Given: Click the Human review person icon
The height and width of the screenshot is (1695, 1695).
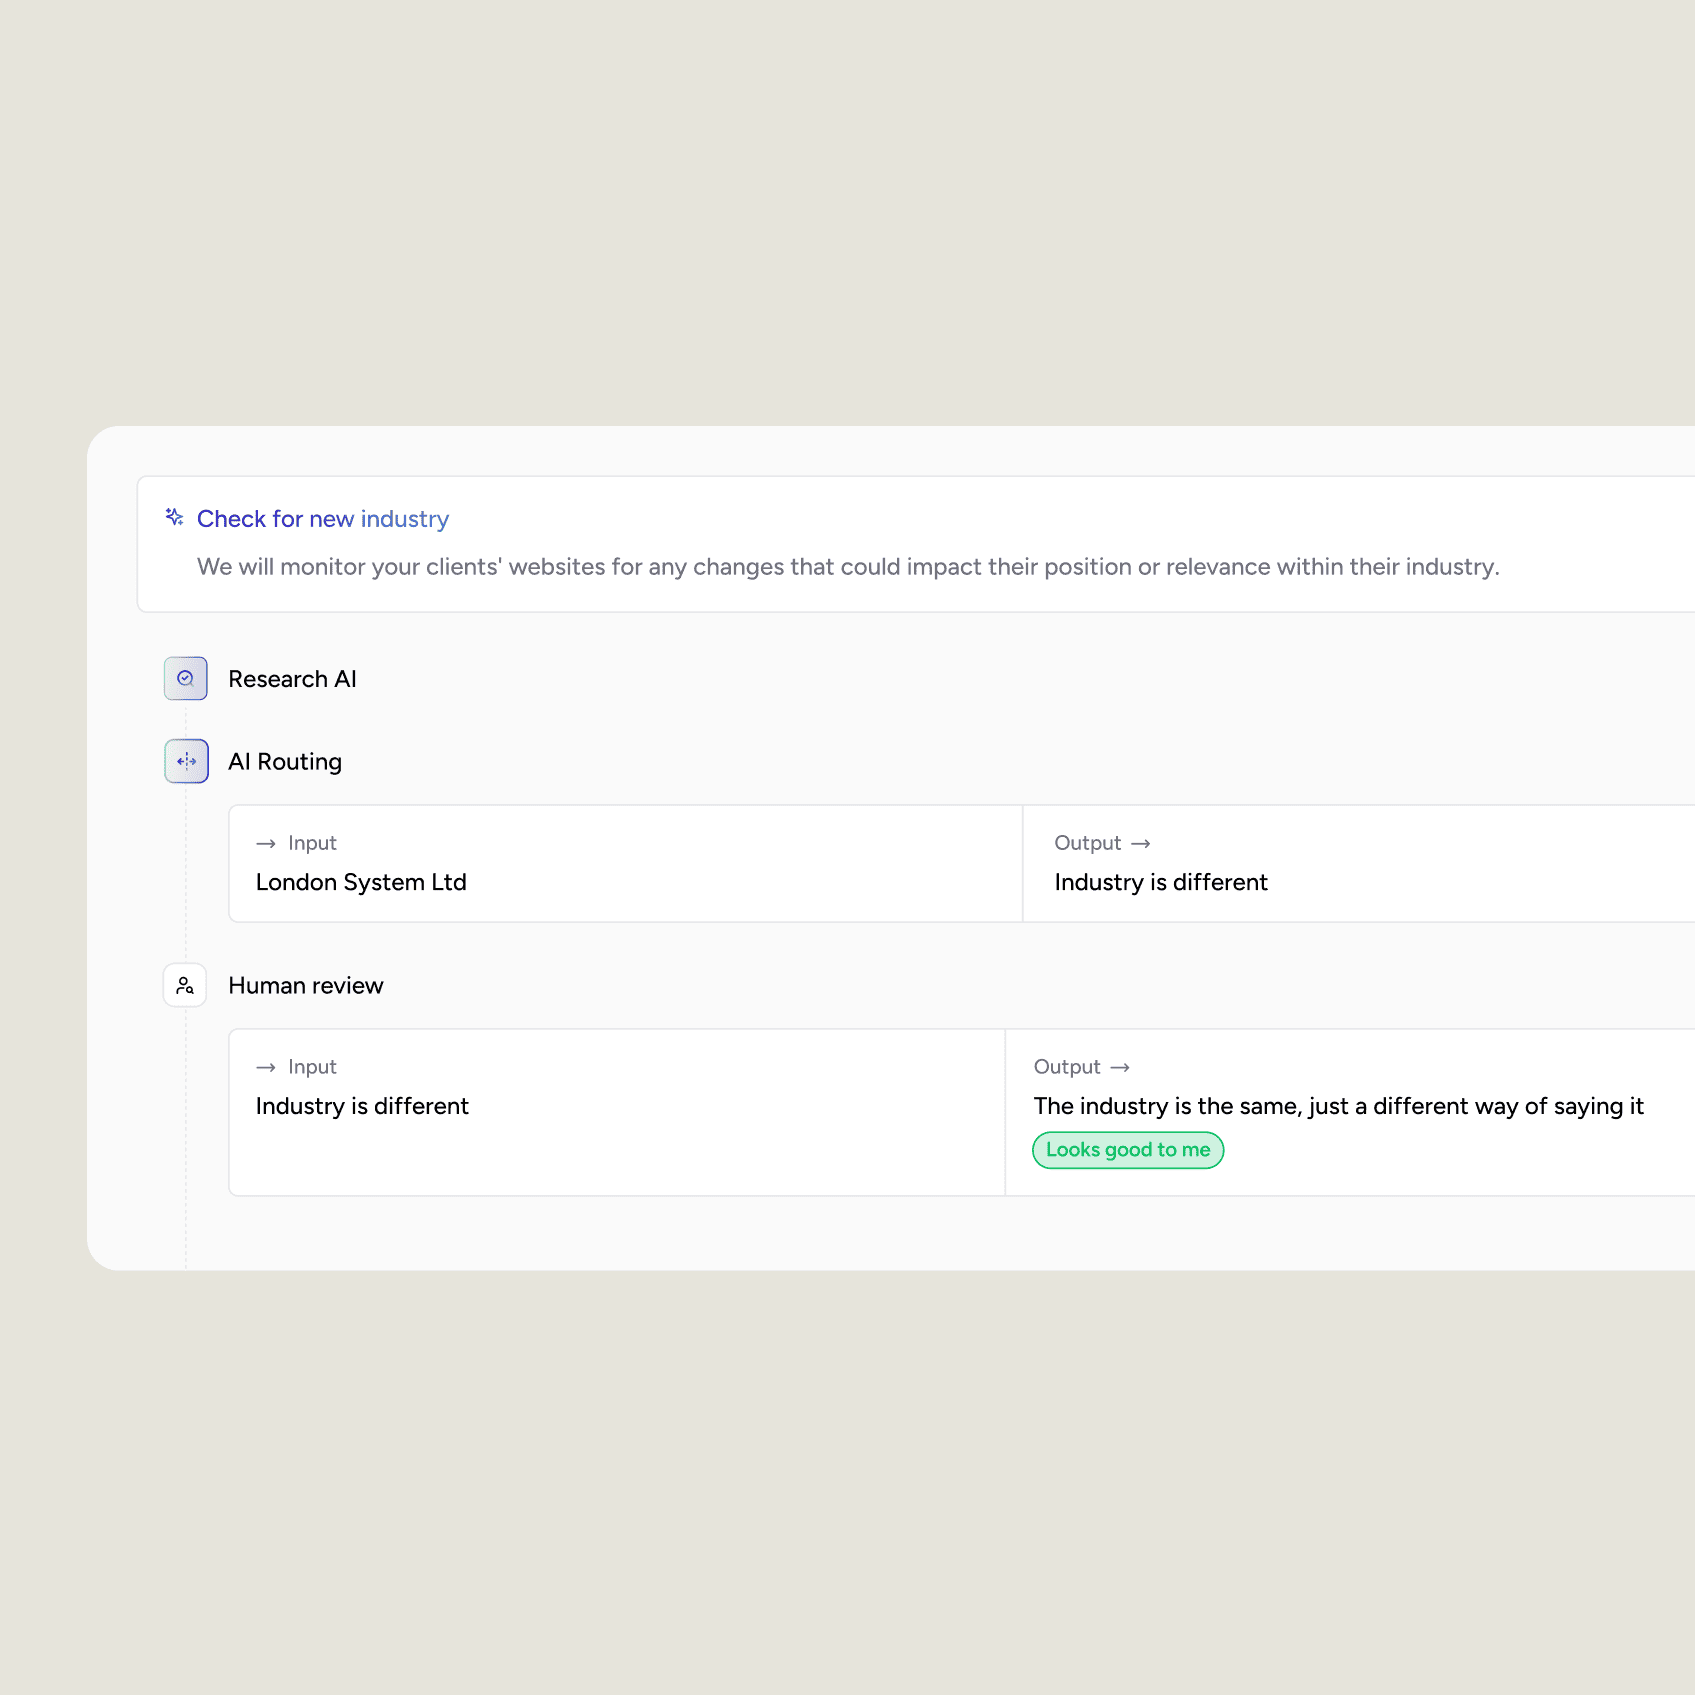Looking at the screenshot, I should coord(185,985).
